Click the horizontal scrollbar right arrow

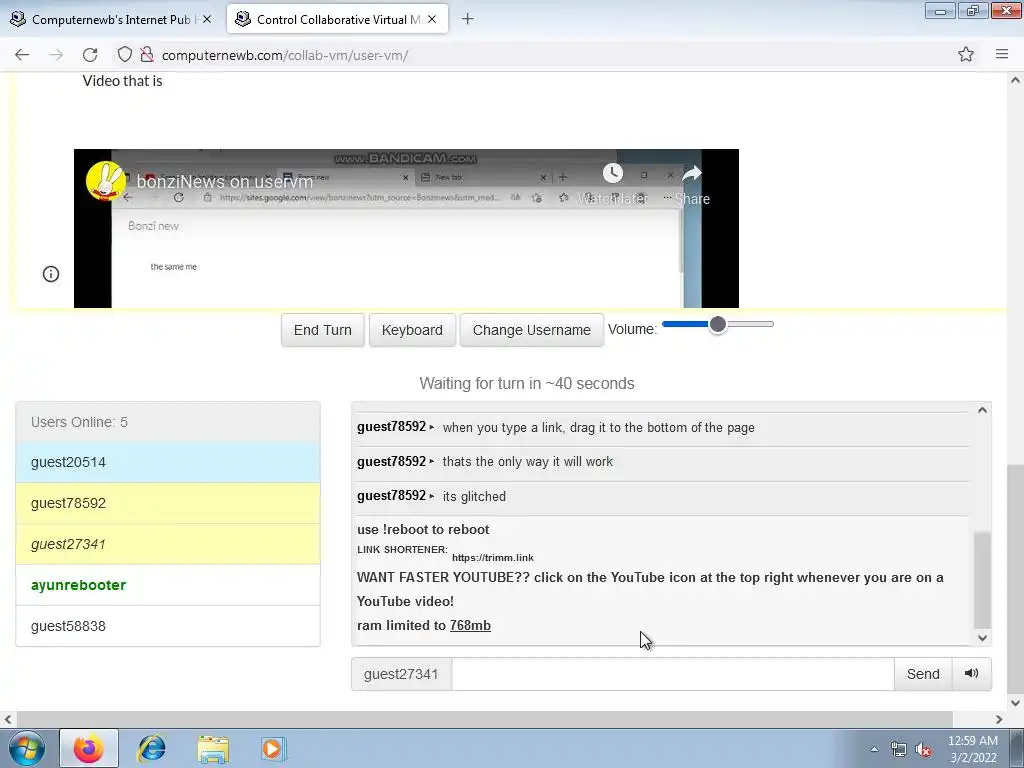[999, 720]
